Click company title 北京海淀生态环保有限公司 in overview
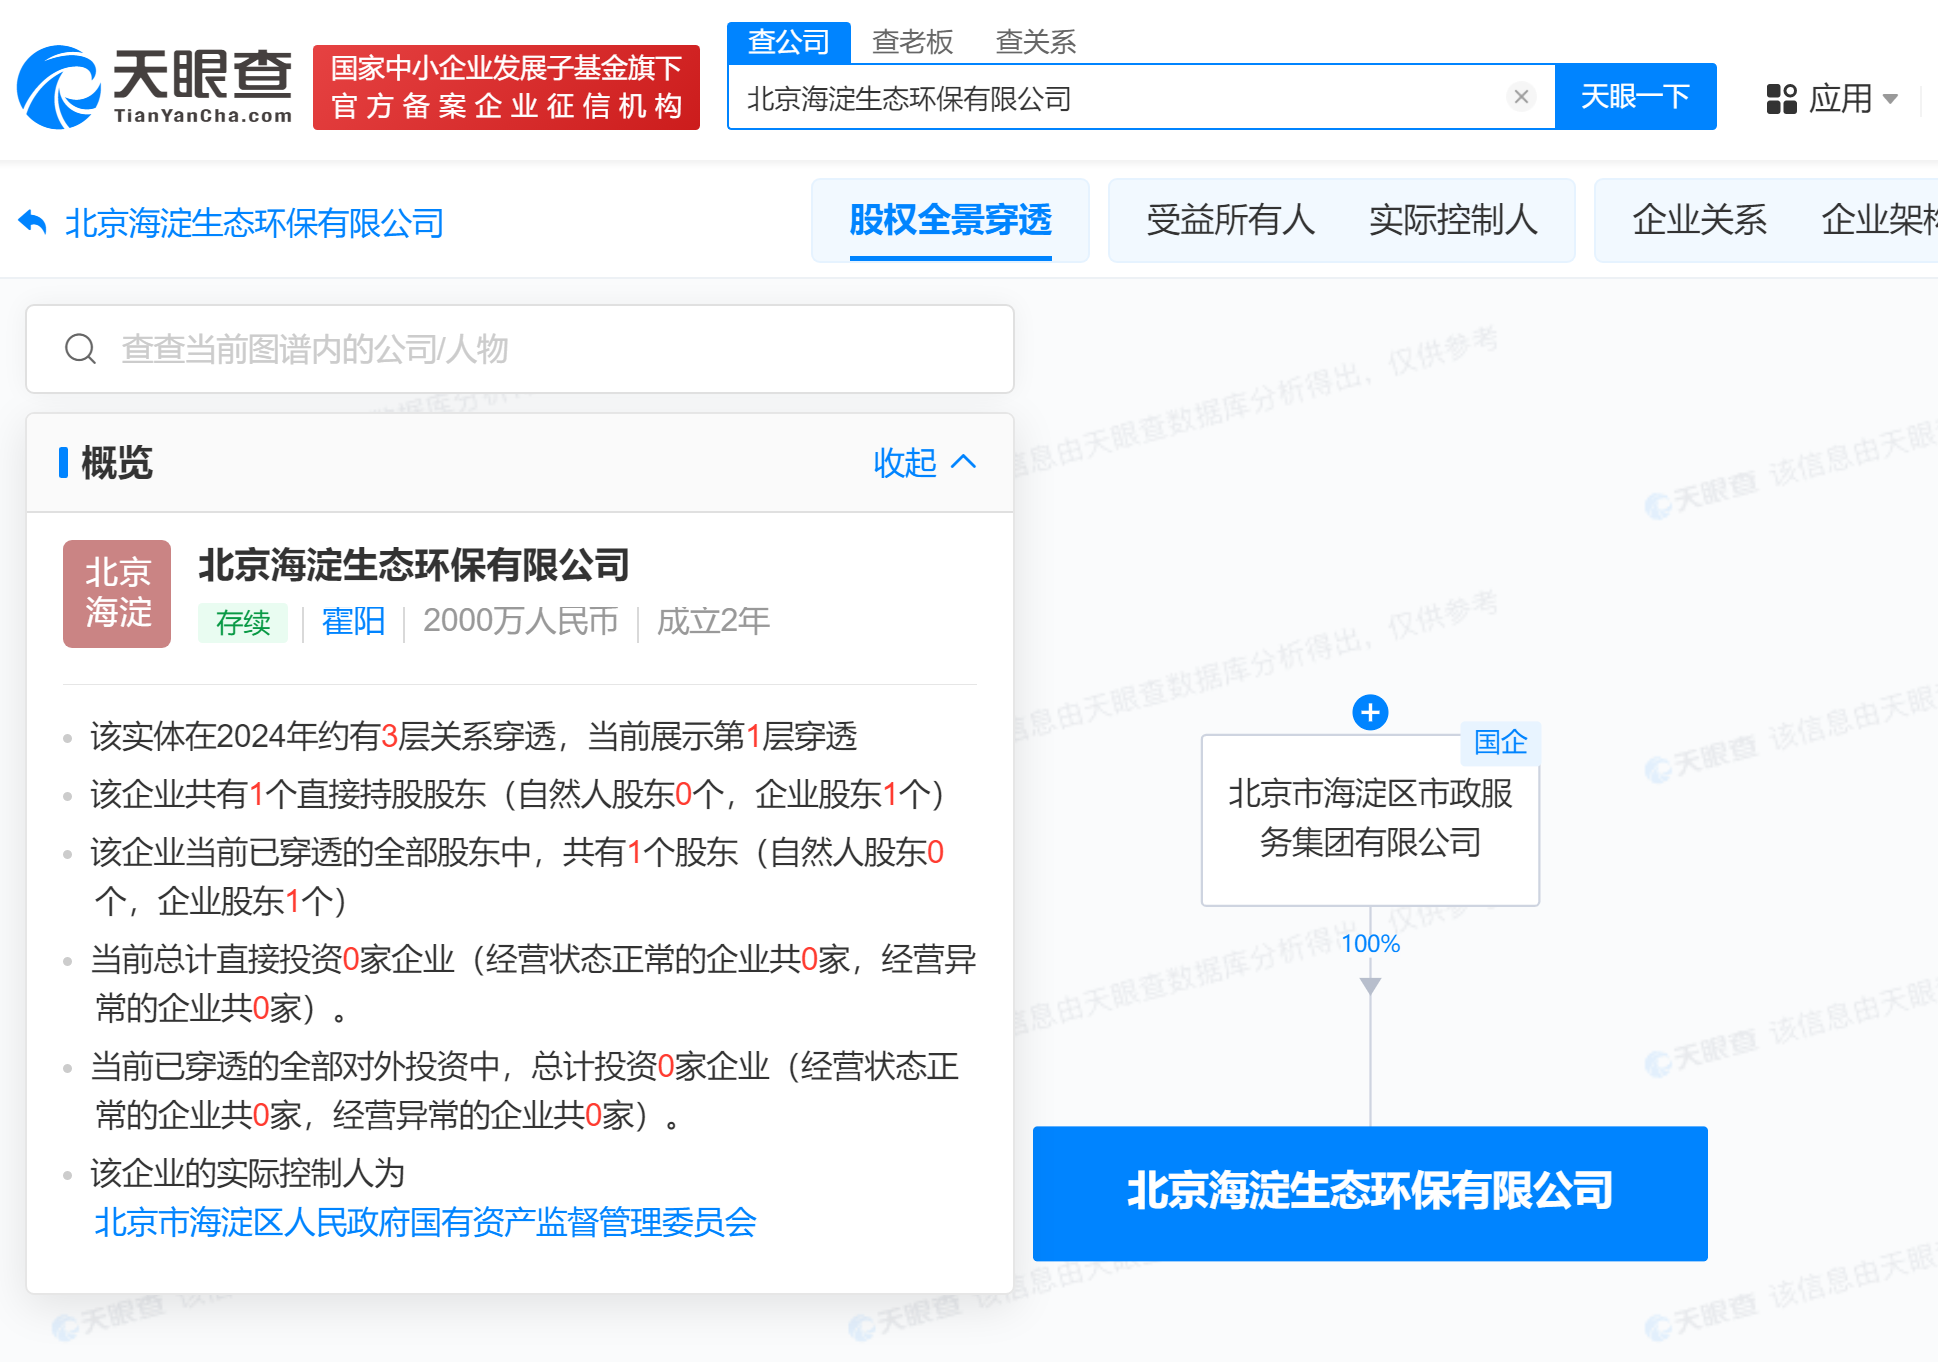The height and width of the screenshot is (1362, 1938). click(414, 565)
